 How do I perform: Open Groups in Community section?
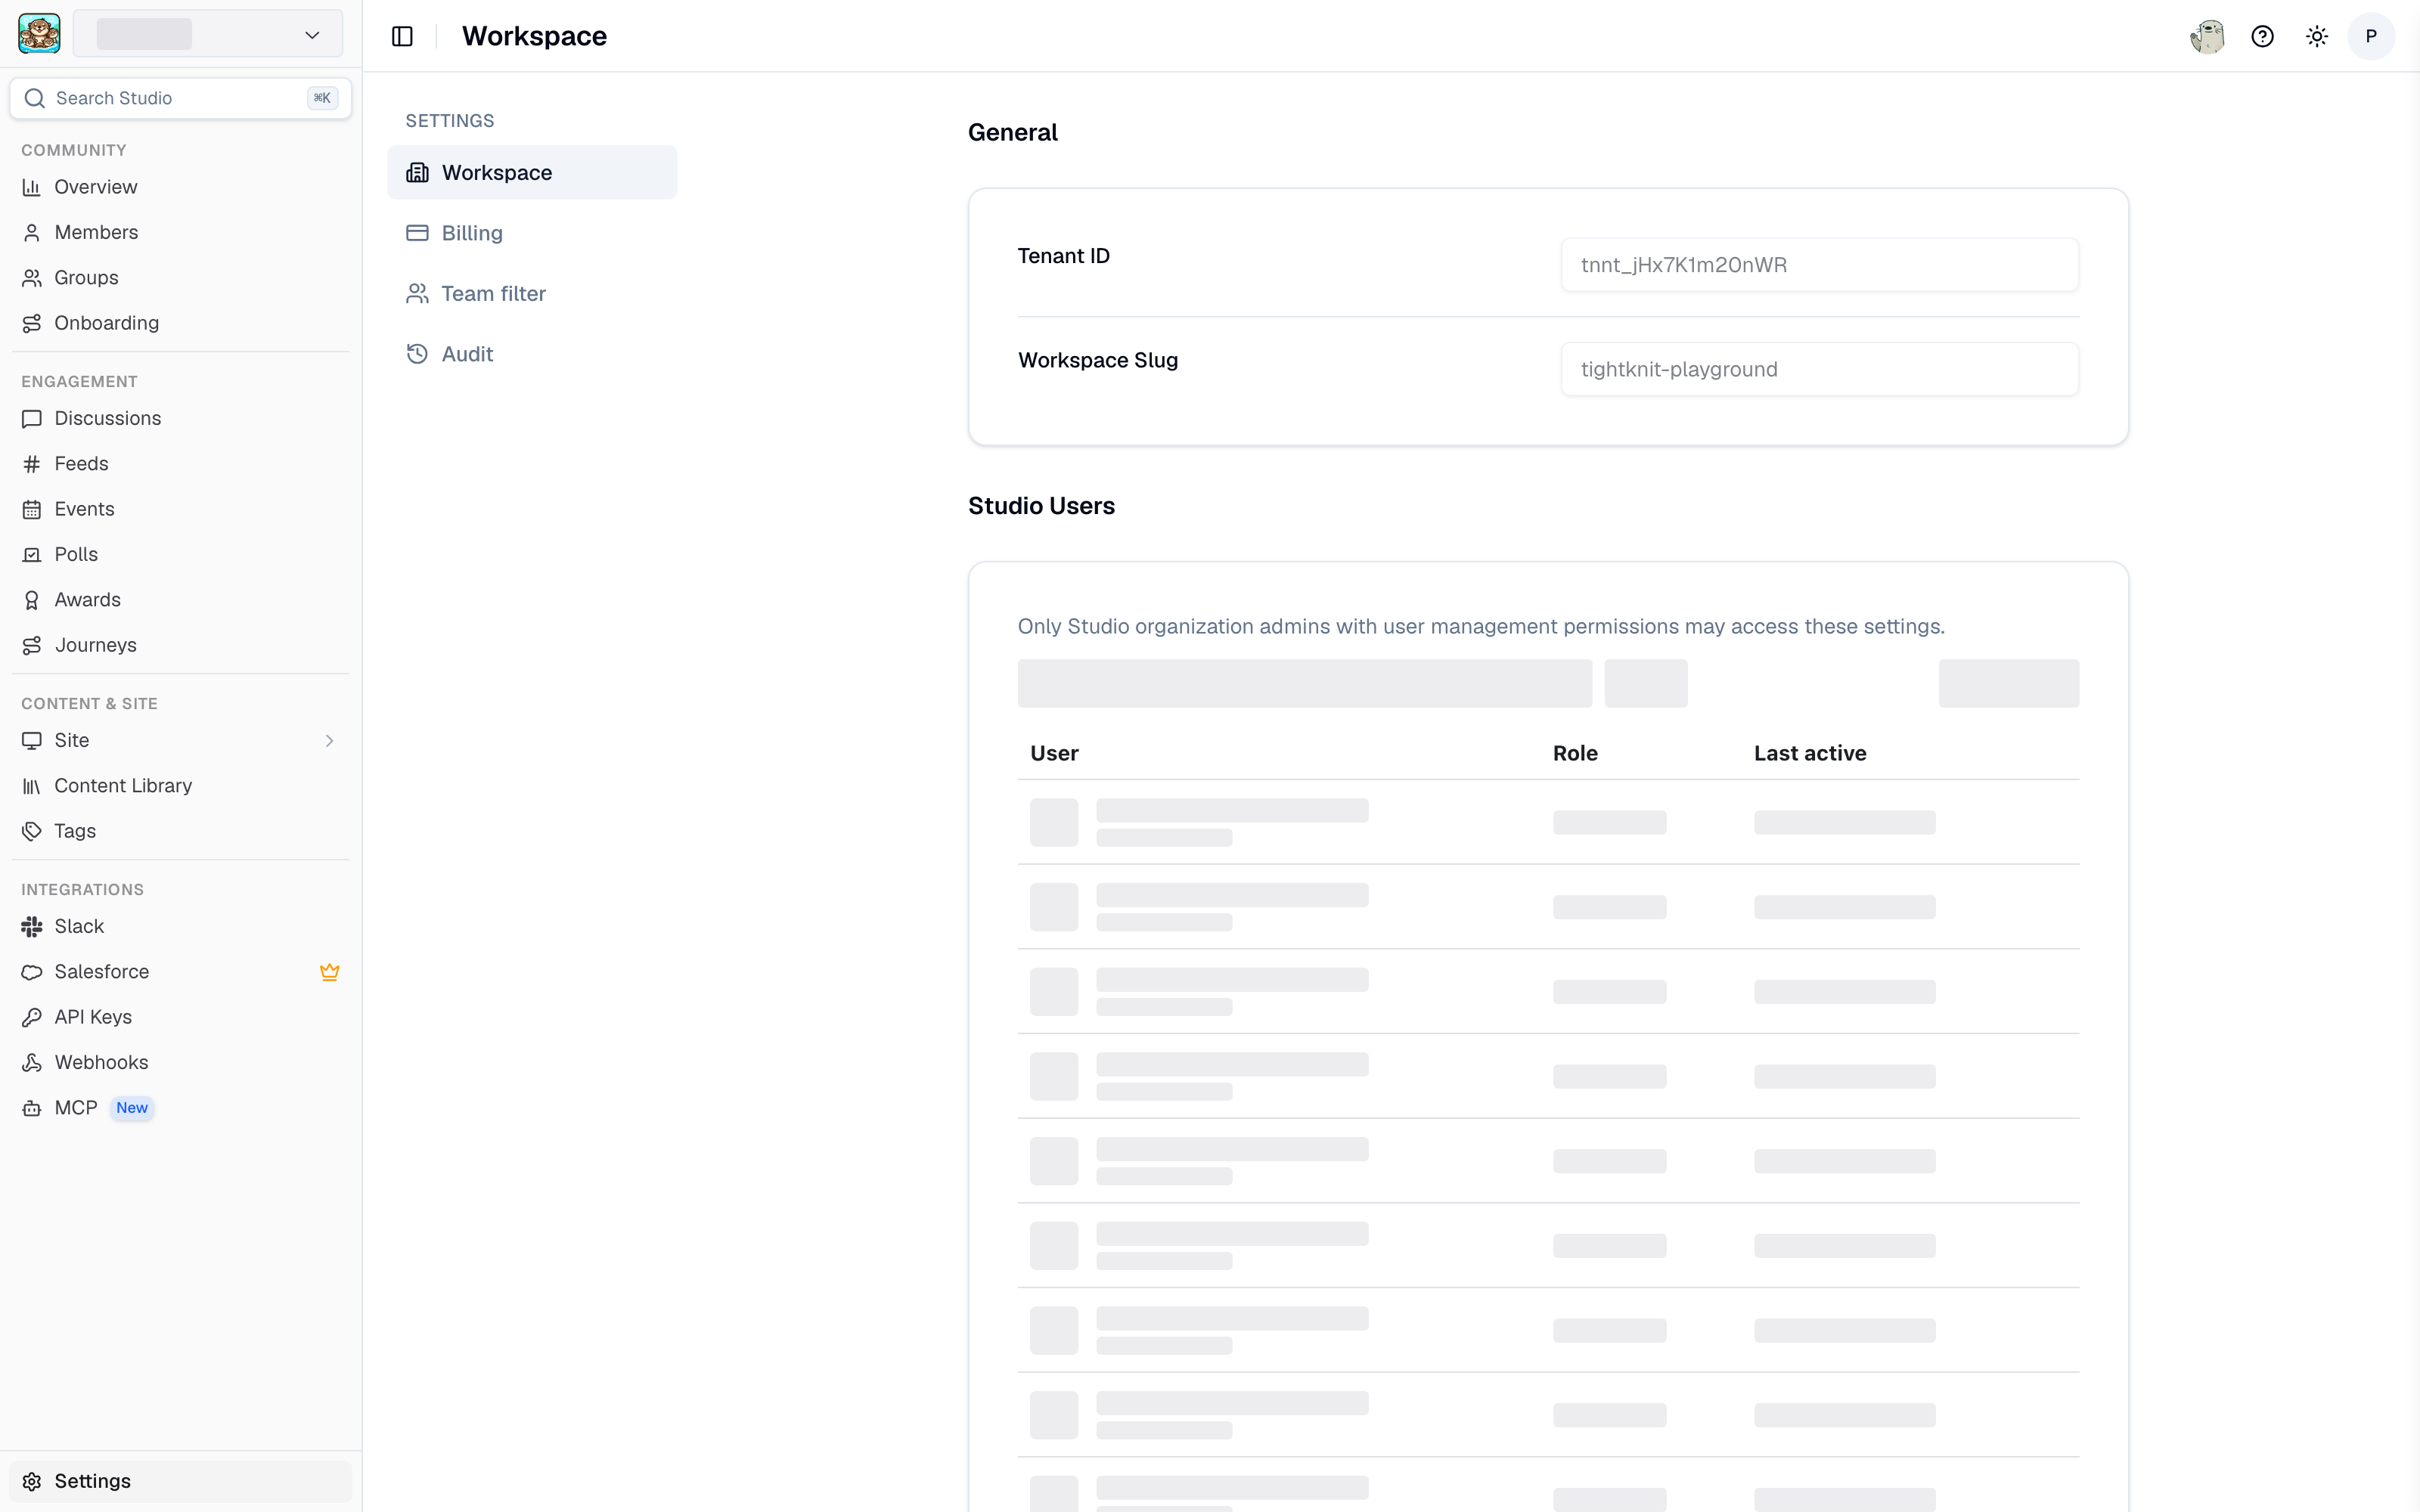[181, 277]
